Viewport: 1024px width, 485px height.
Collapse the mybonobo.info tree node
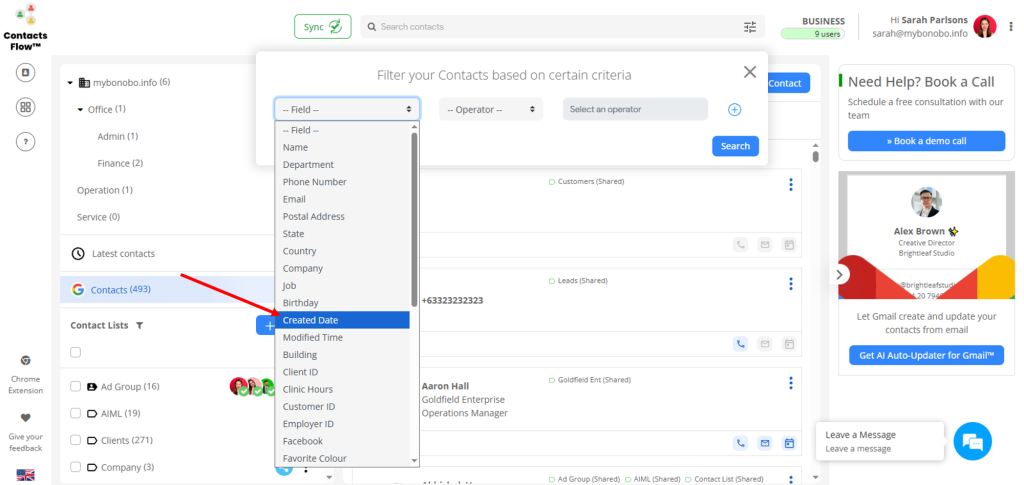tap(71, 83)
